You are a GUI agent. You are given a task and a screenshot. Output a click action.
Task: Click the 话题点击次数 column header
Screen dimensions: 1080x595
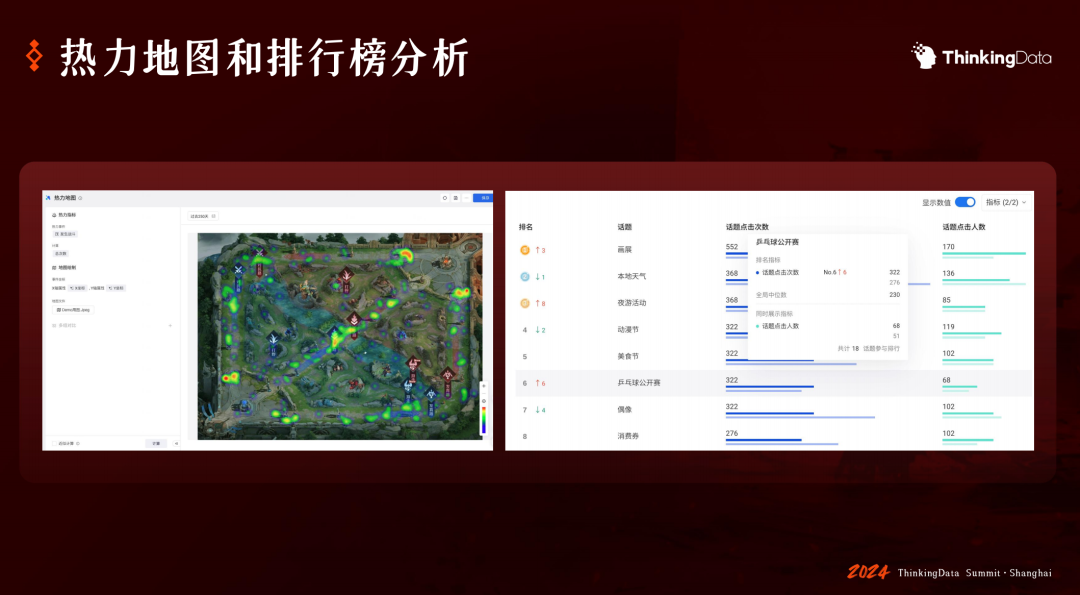point(747,227)
